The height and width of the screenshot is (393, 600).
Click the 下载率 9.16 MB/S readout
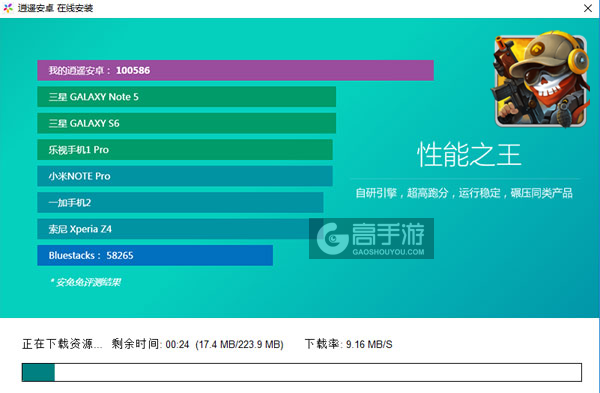point(349,344)
